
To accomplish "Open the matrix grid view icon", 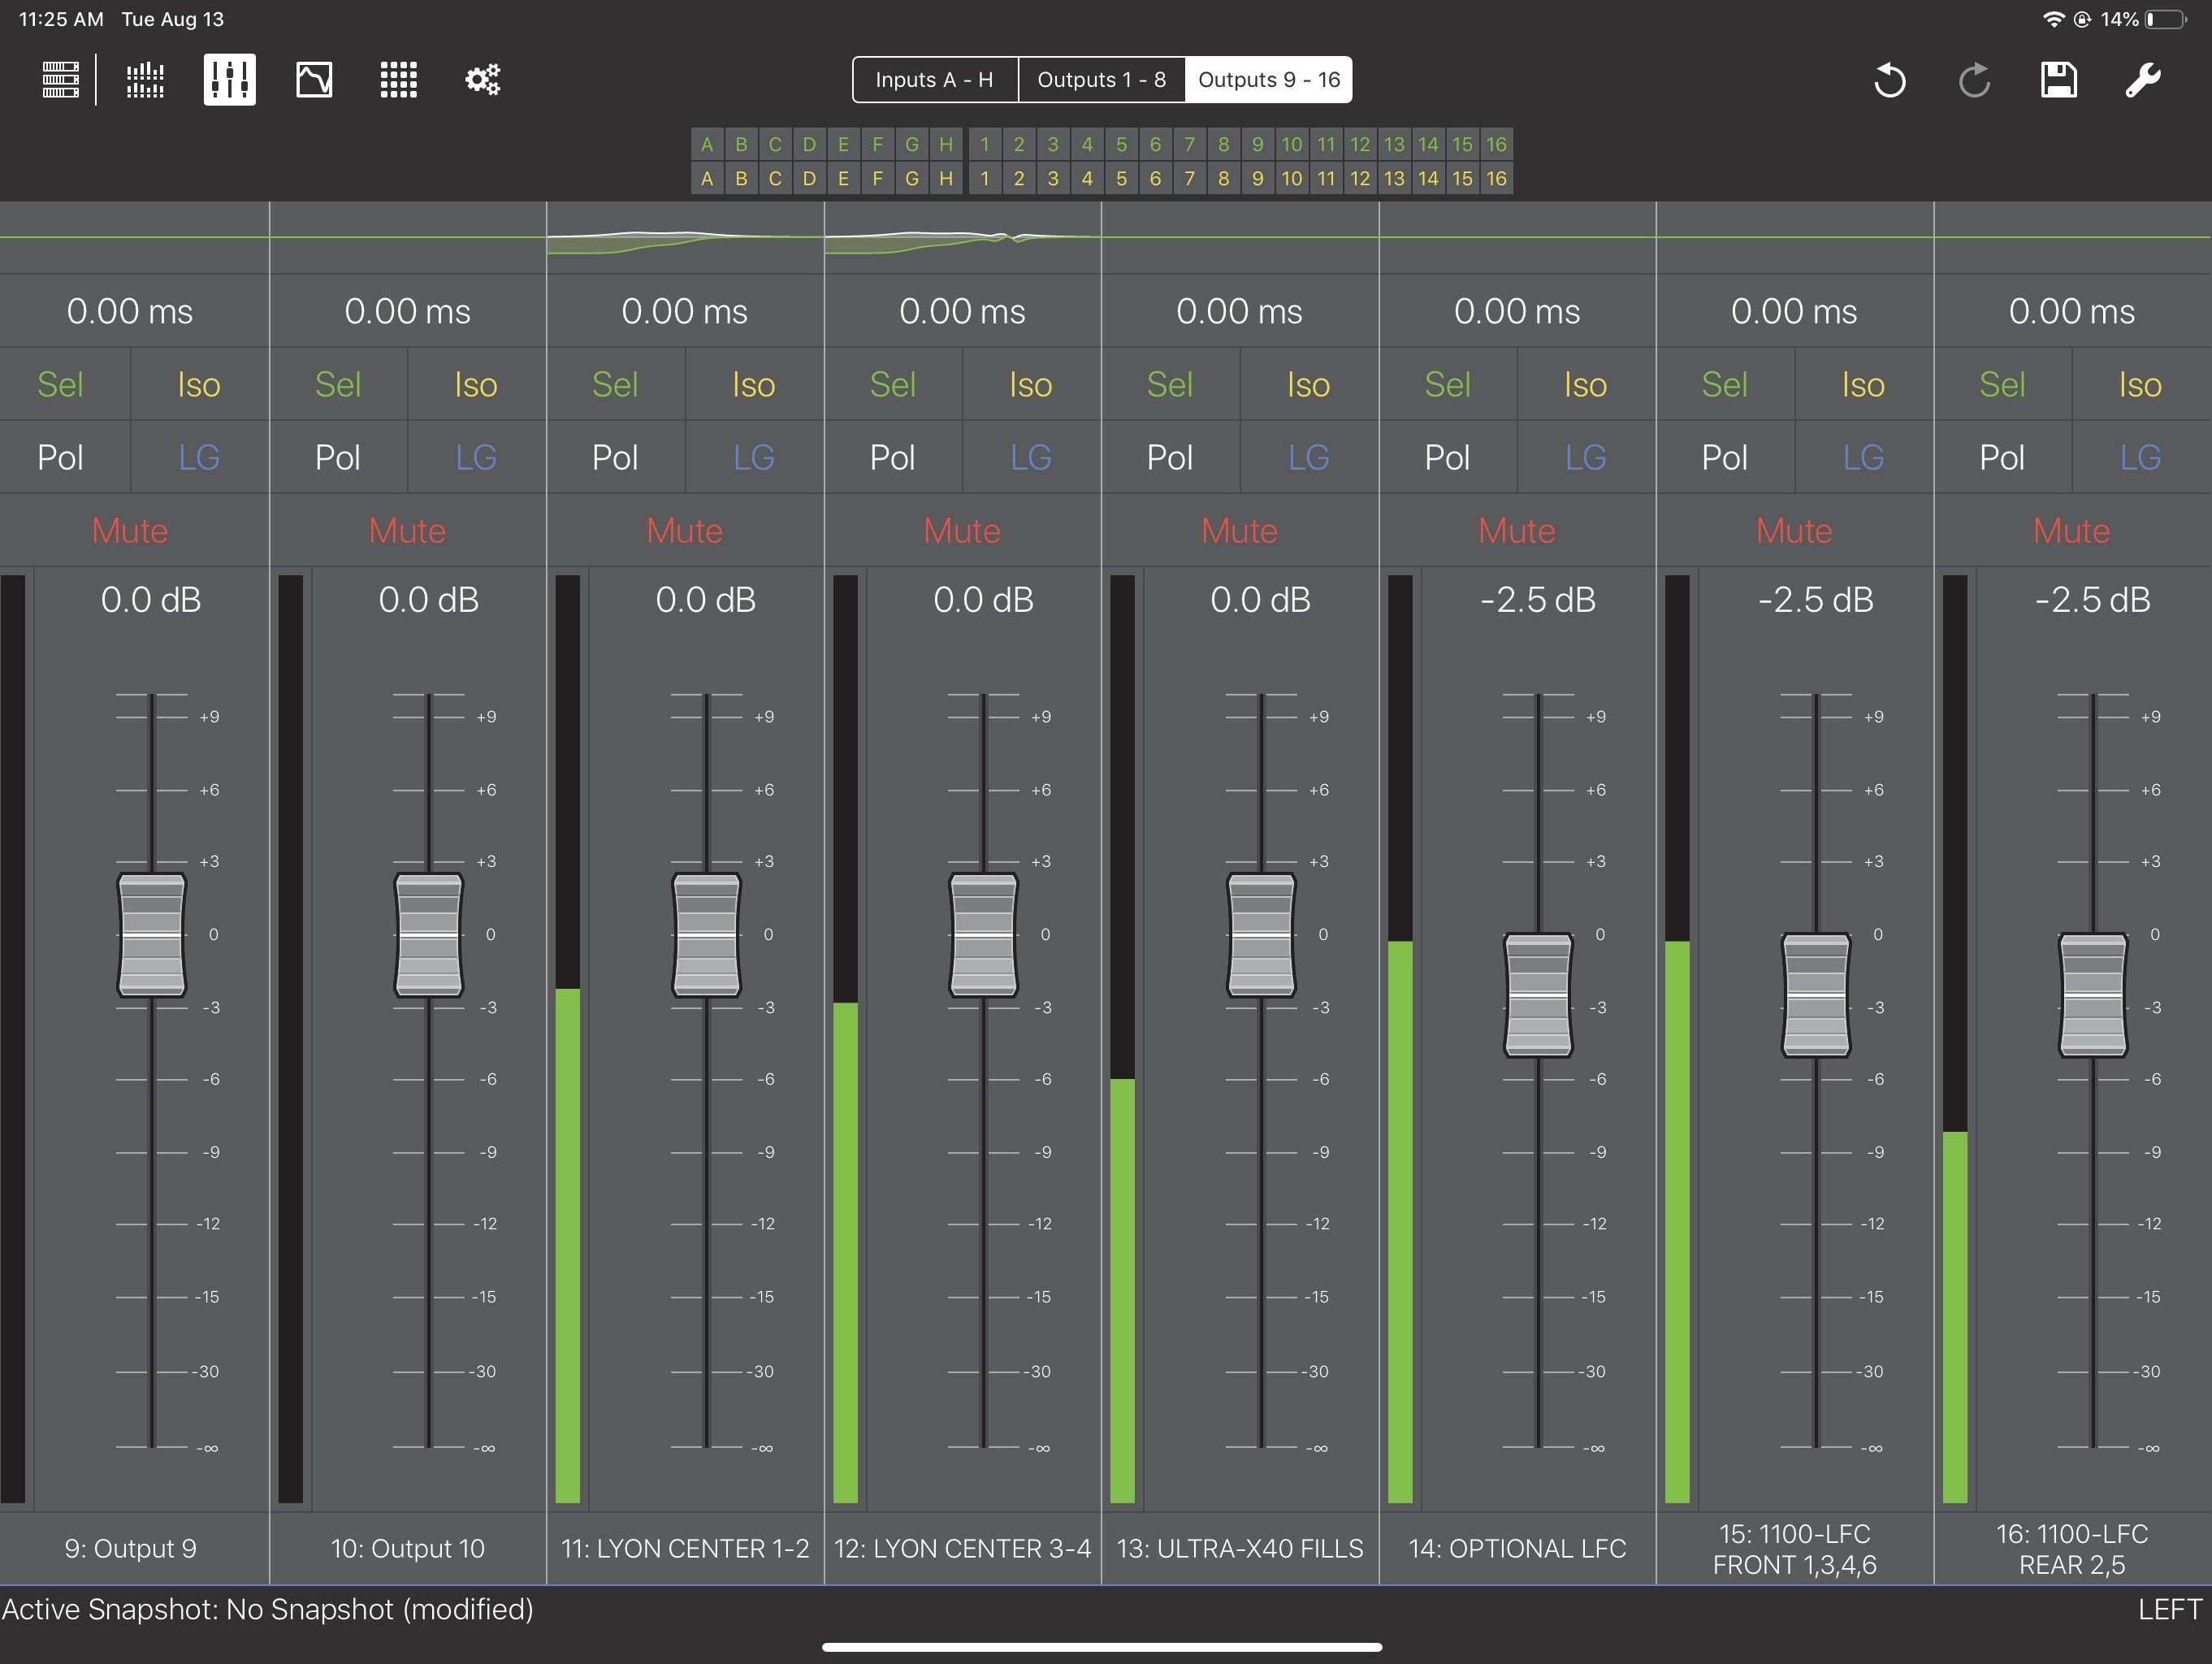I will click(x=398, y=80).
